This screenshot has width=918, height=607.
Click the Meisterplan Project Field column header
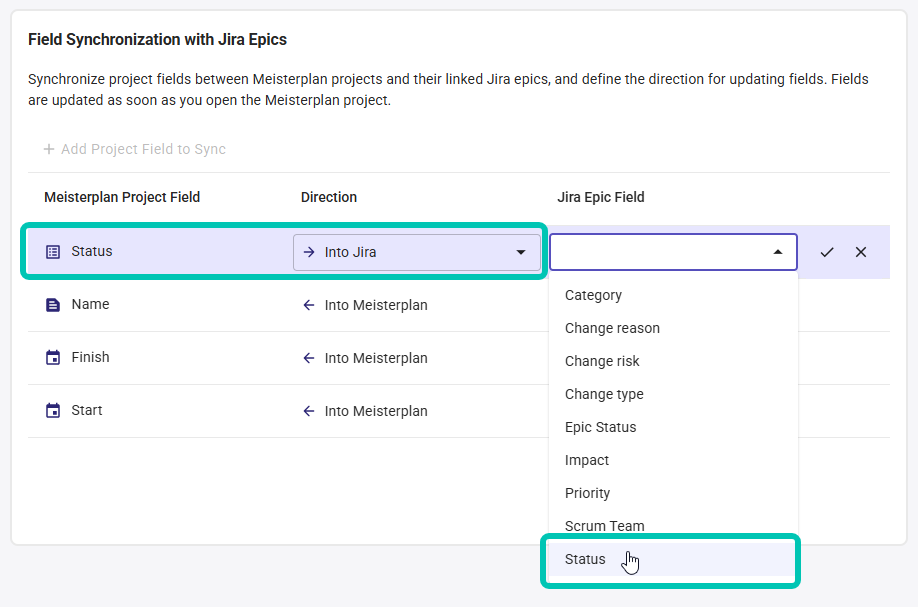tap(122, 197)
